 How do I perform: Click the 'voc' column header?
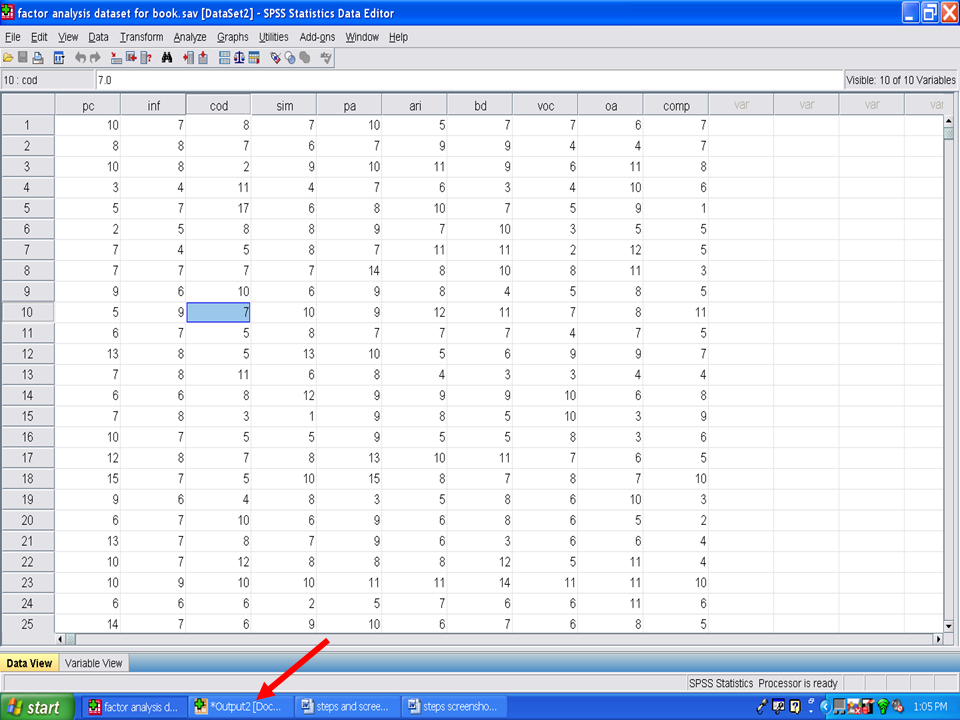coord(545,105)
